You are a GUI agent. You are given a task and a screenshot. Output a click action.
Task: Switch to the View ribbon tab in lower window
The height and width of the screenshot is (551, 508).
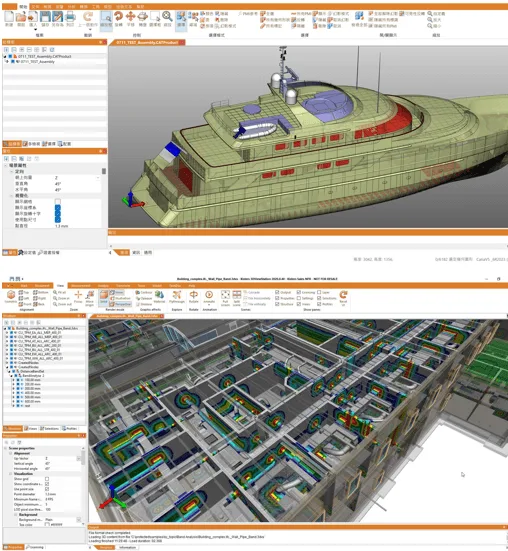[60, 286]
